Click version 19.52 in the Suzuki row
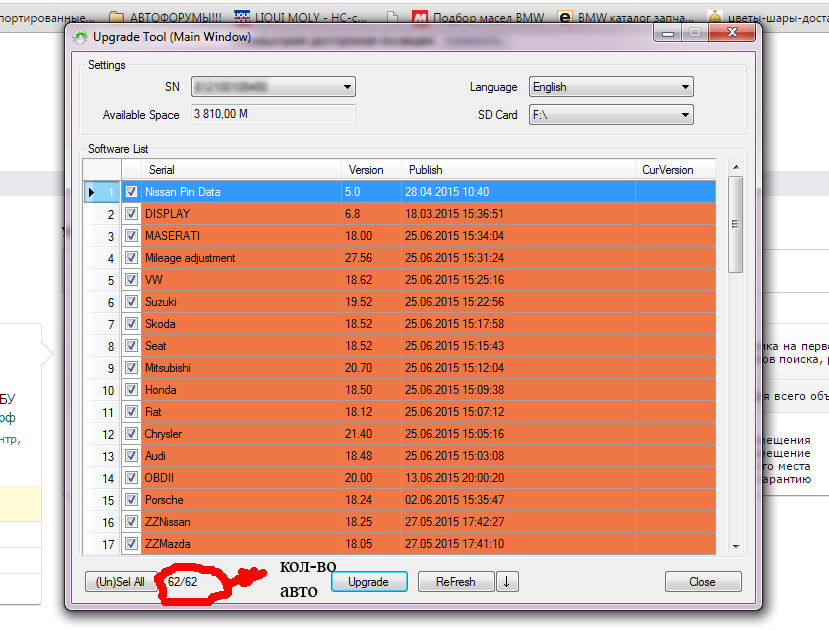Screen dimensions: 829x631 (358, 302)
